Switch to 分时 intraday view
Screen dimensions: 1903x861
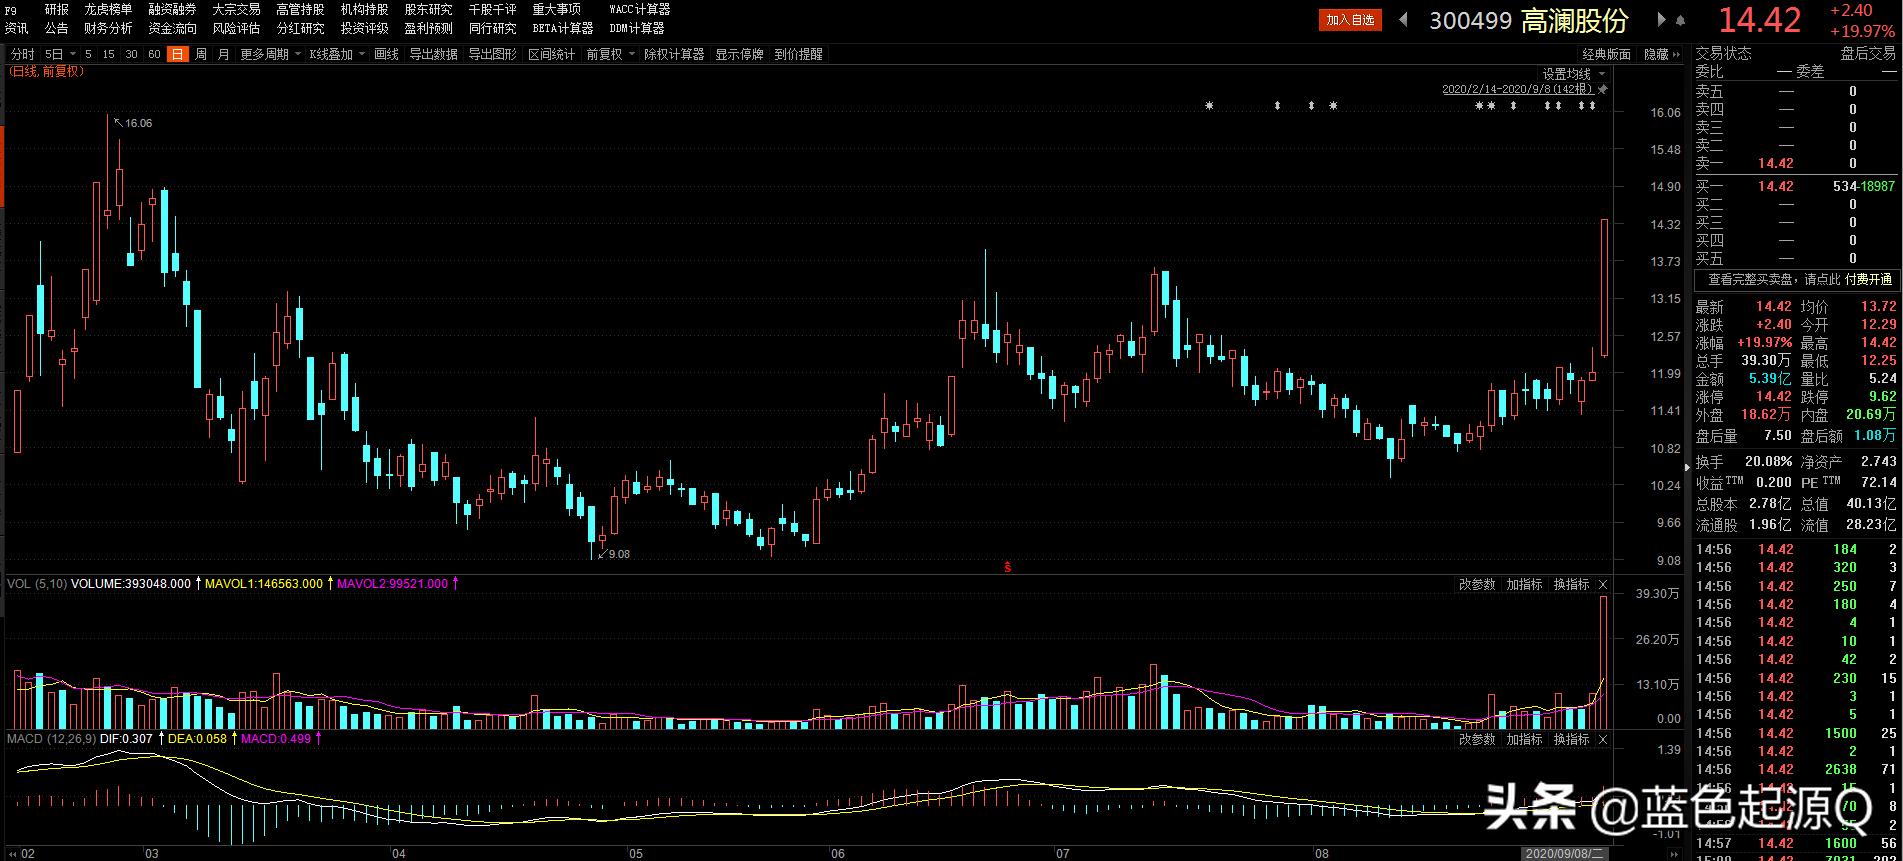[22, 54]
